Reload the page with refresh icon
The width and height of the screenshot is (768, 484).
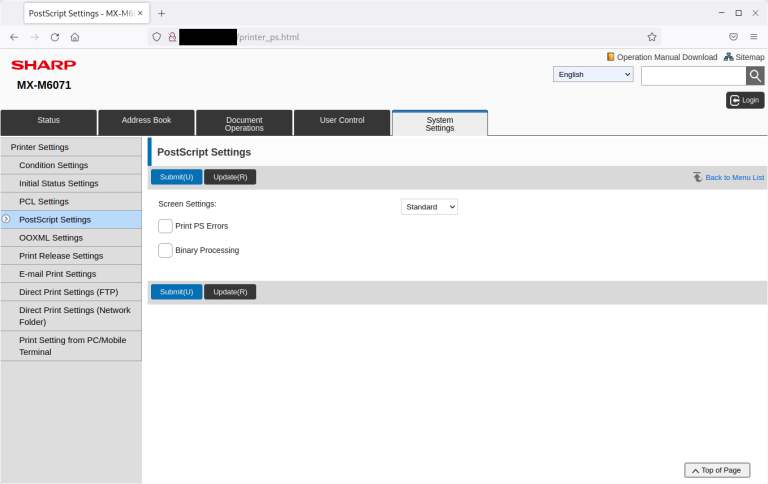pyautogui.click(x=55, y=37)
